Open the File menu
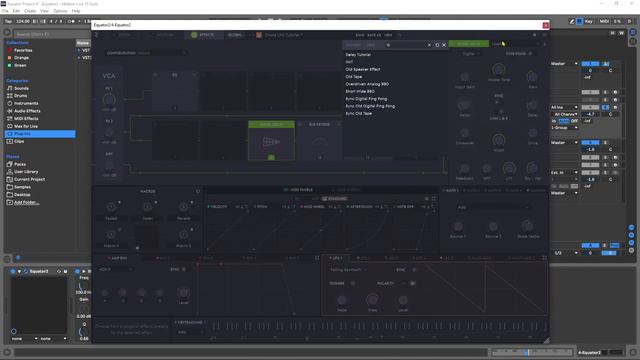This screenshot has width=640, height=360. 5,11
